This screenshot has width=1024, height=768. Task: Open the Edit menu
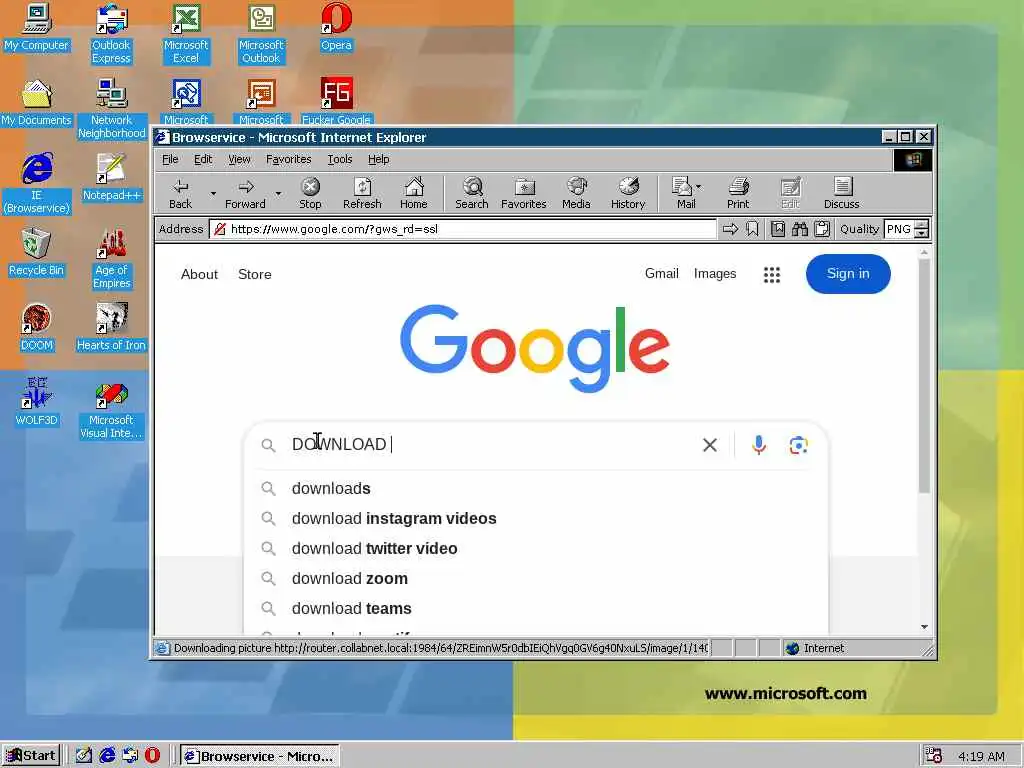click(x=203, y=159)
